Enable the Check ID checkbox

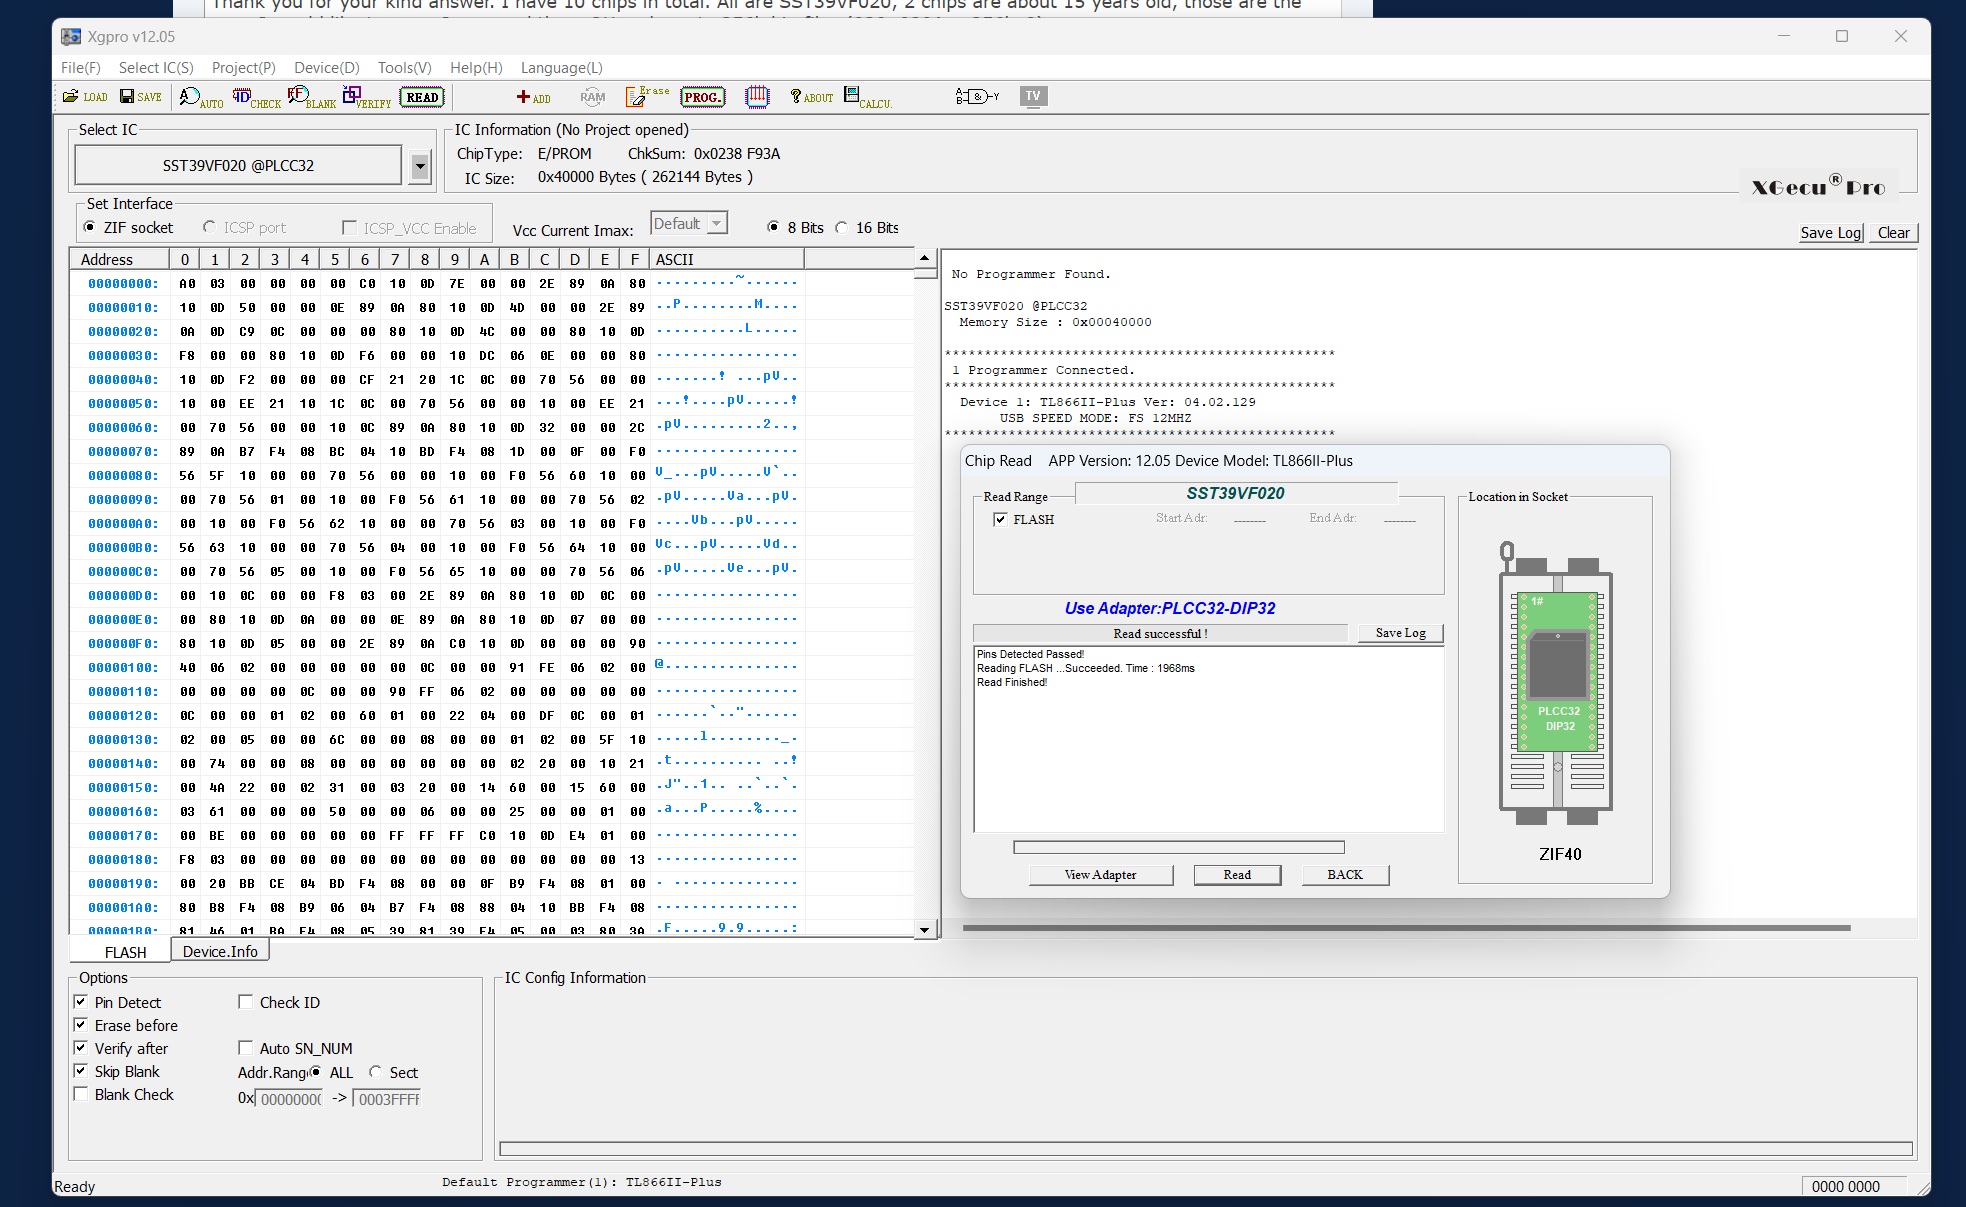click(246, 1002)
